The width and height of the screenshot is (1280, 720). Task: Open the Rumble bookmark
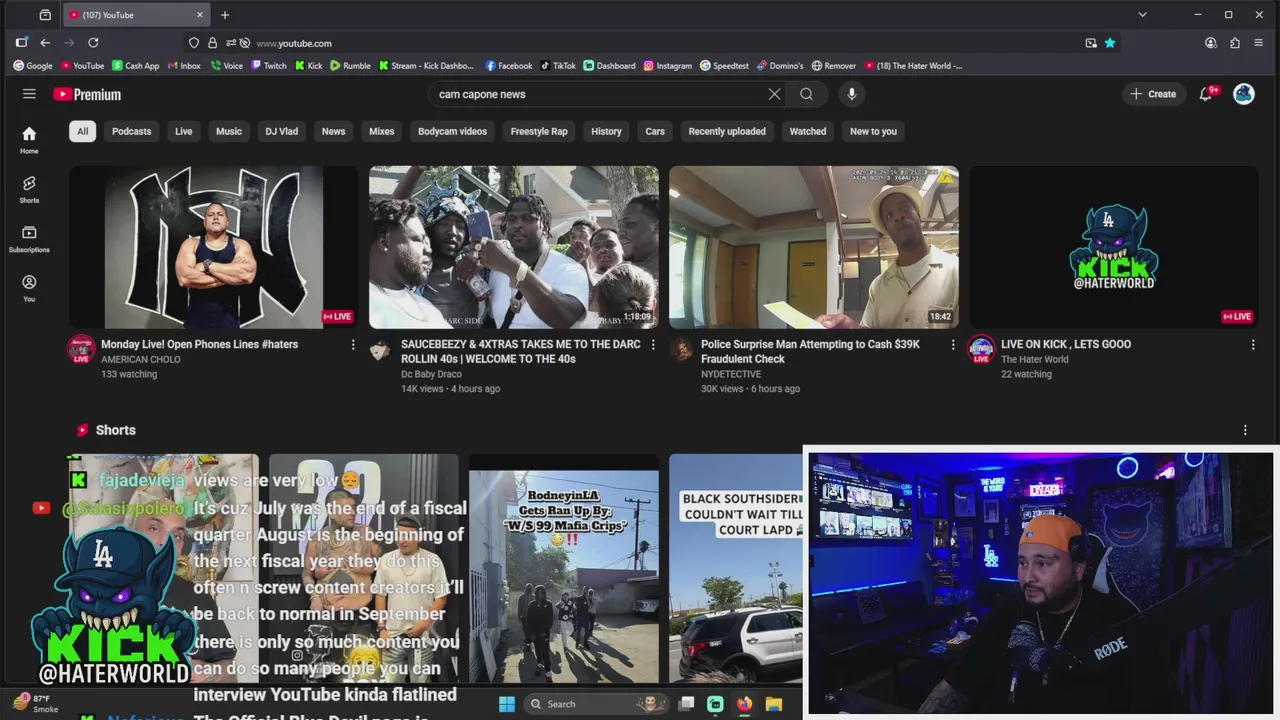(x=350, y=66)
